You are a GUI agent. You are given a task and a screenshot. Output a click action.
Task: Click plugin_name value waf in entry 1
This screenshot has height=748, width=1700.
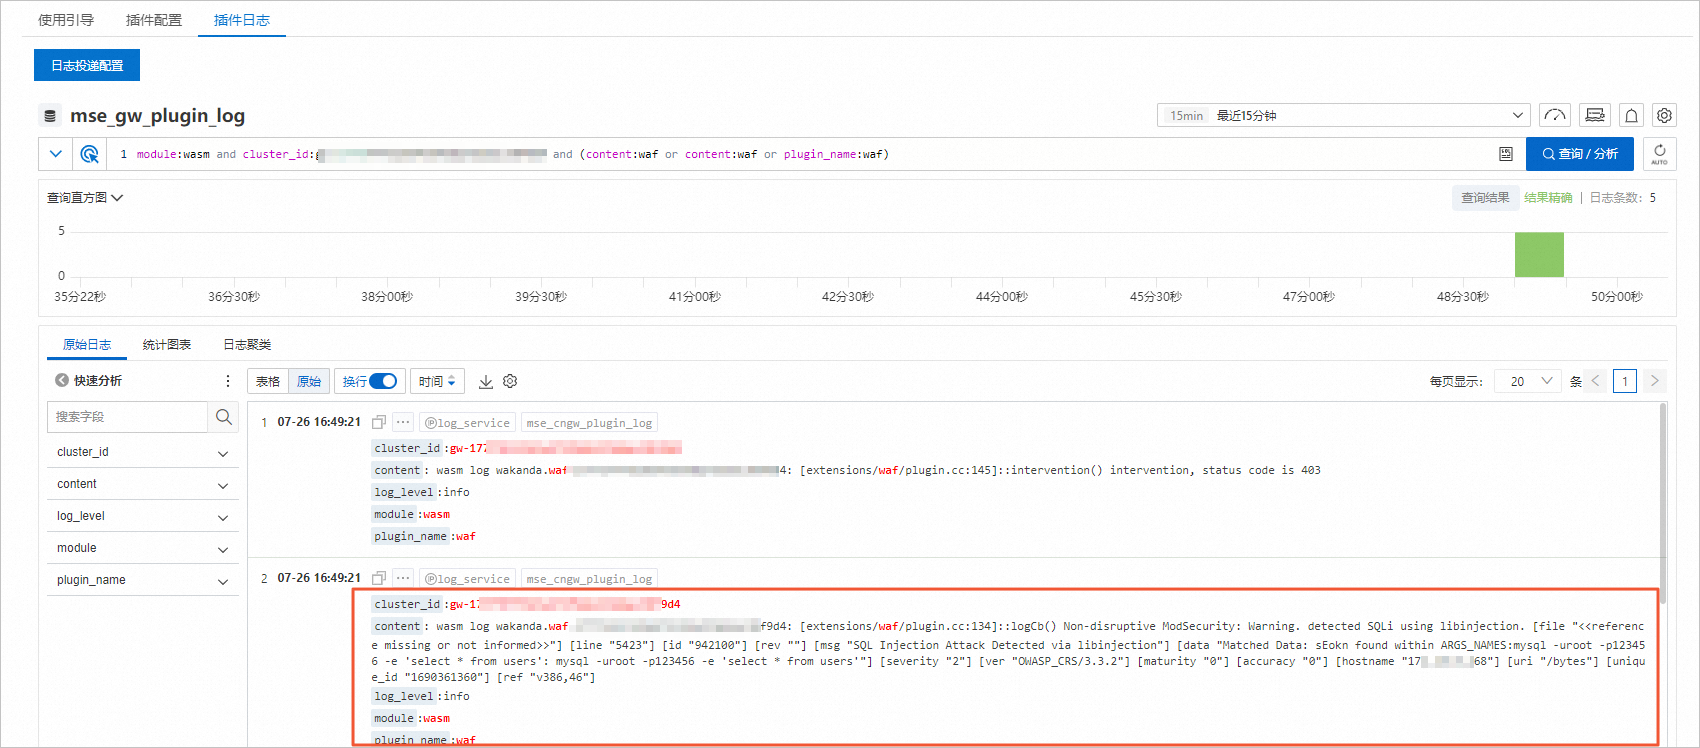[466, 536]
